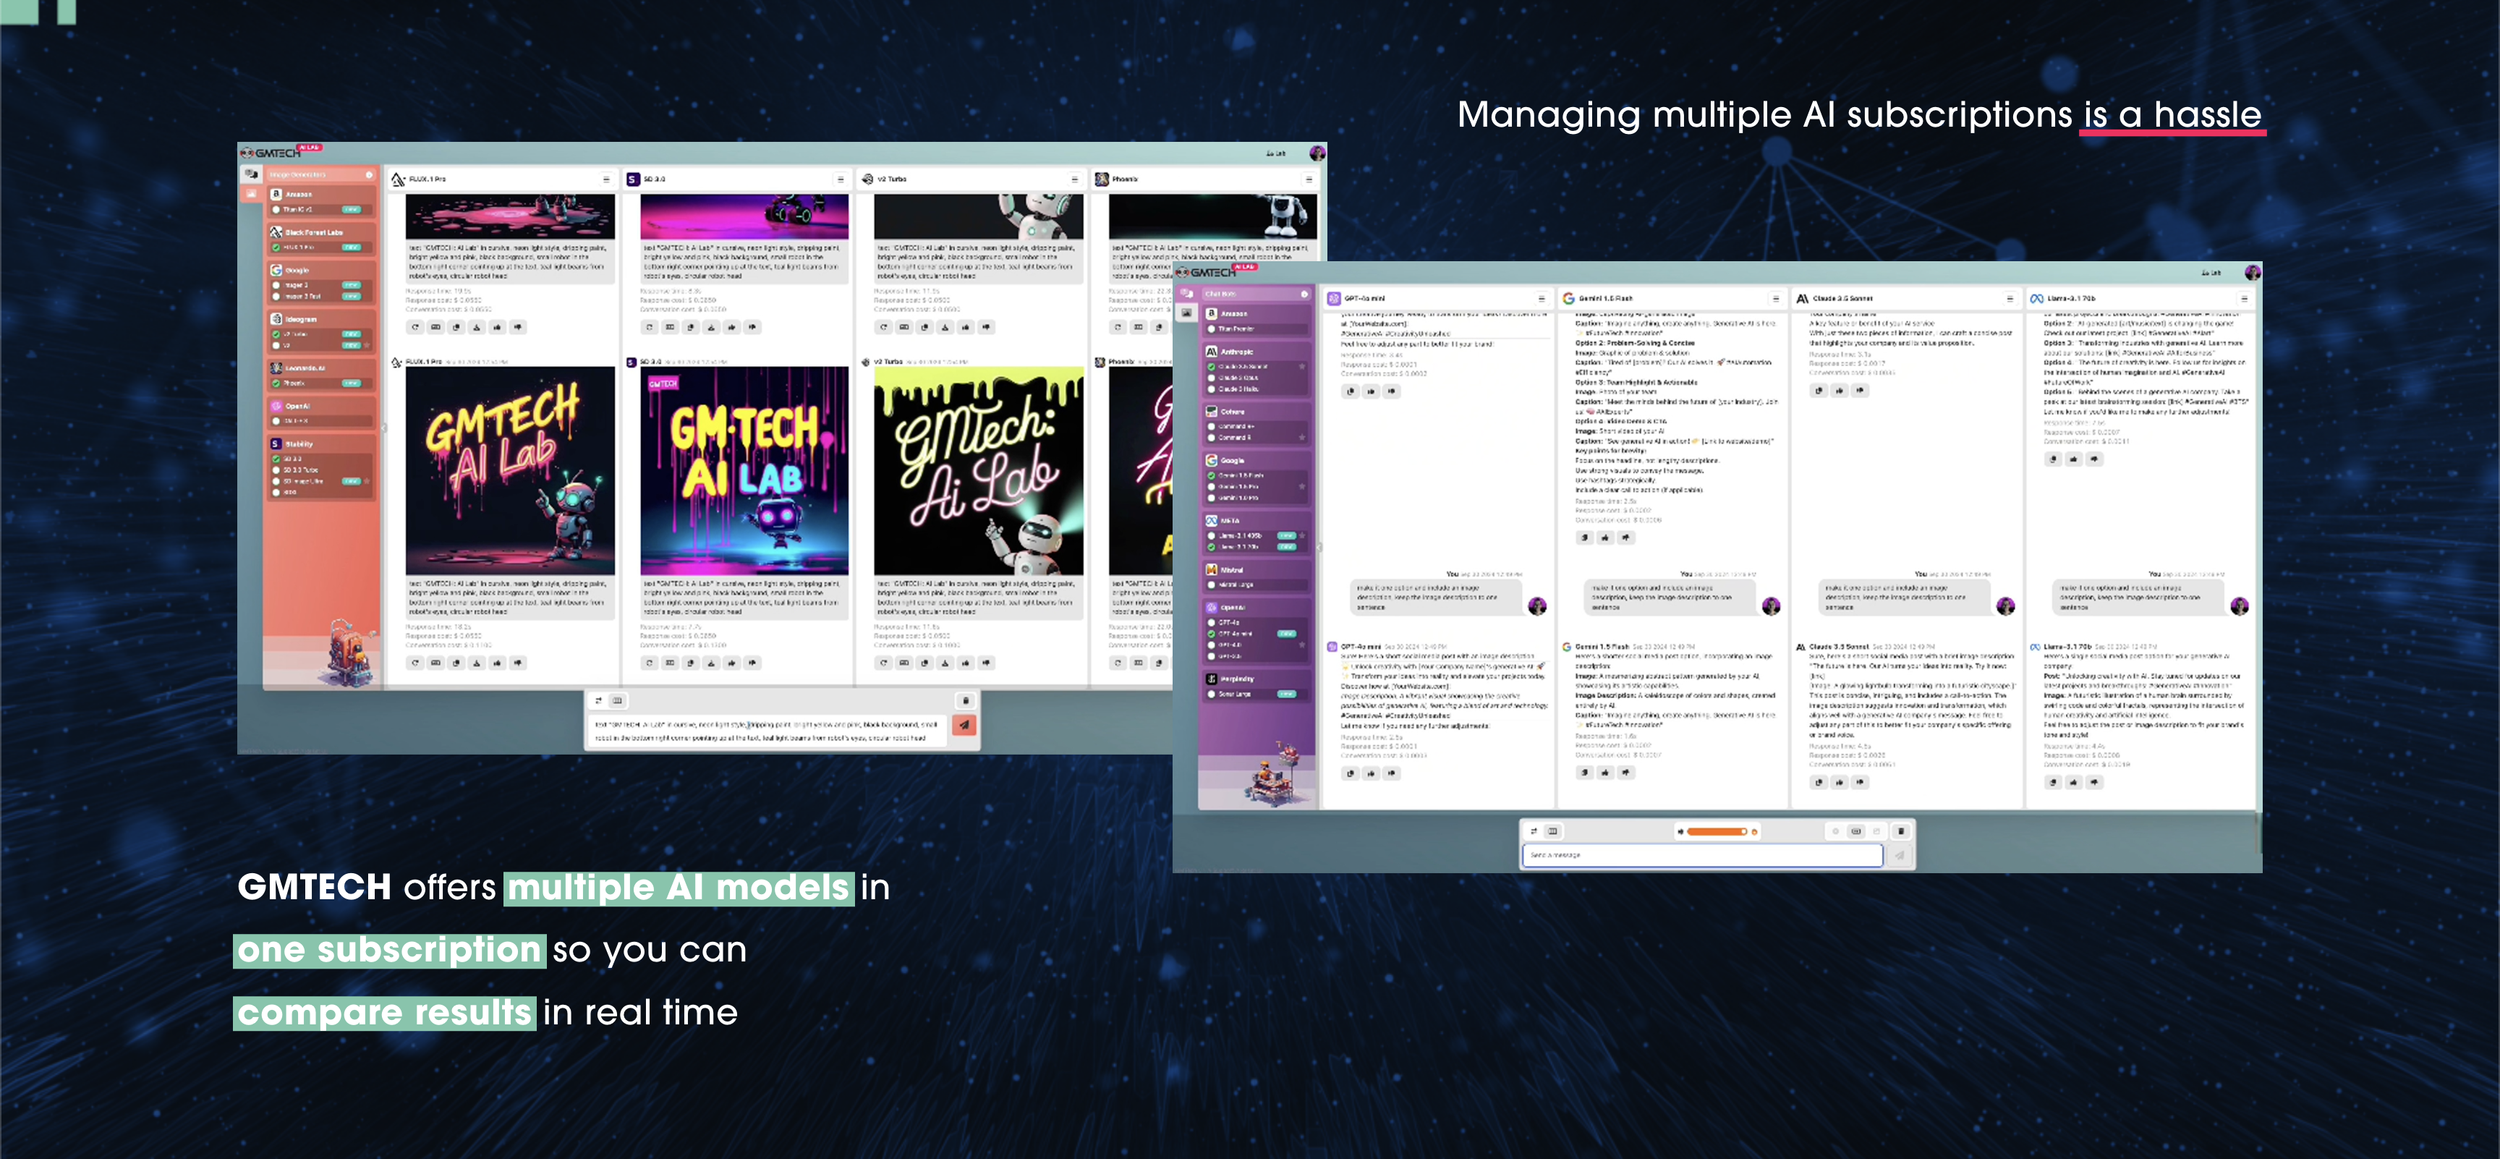Switch to chat bots tab in image generator window
2500x1159 pixels.
(251, 174)
